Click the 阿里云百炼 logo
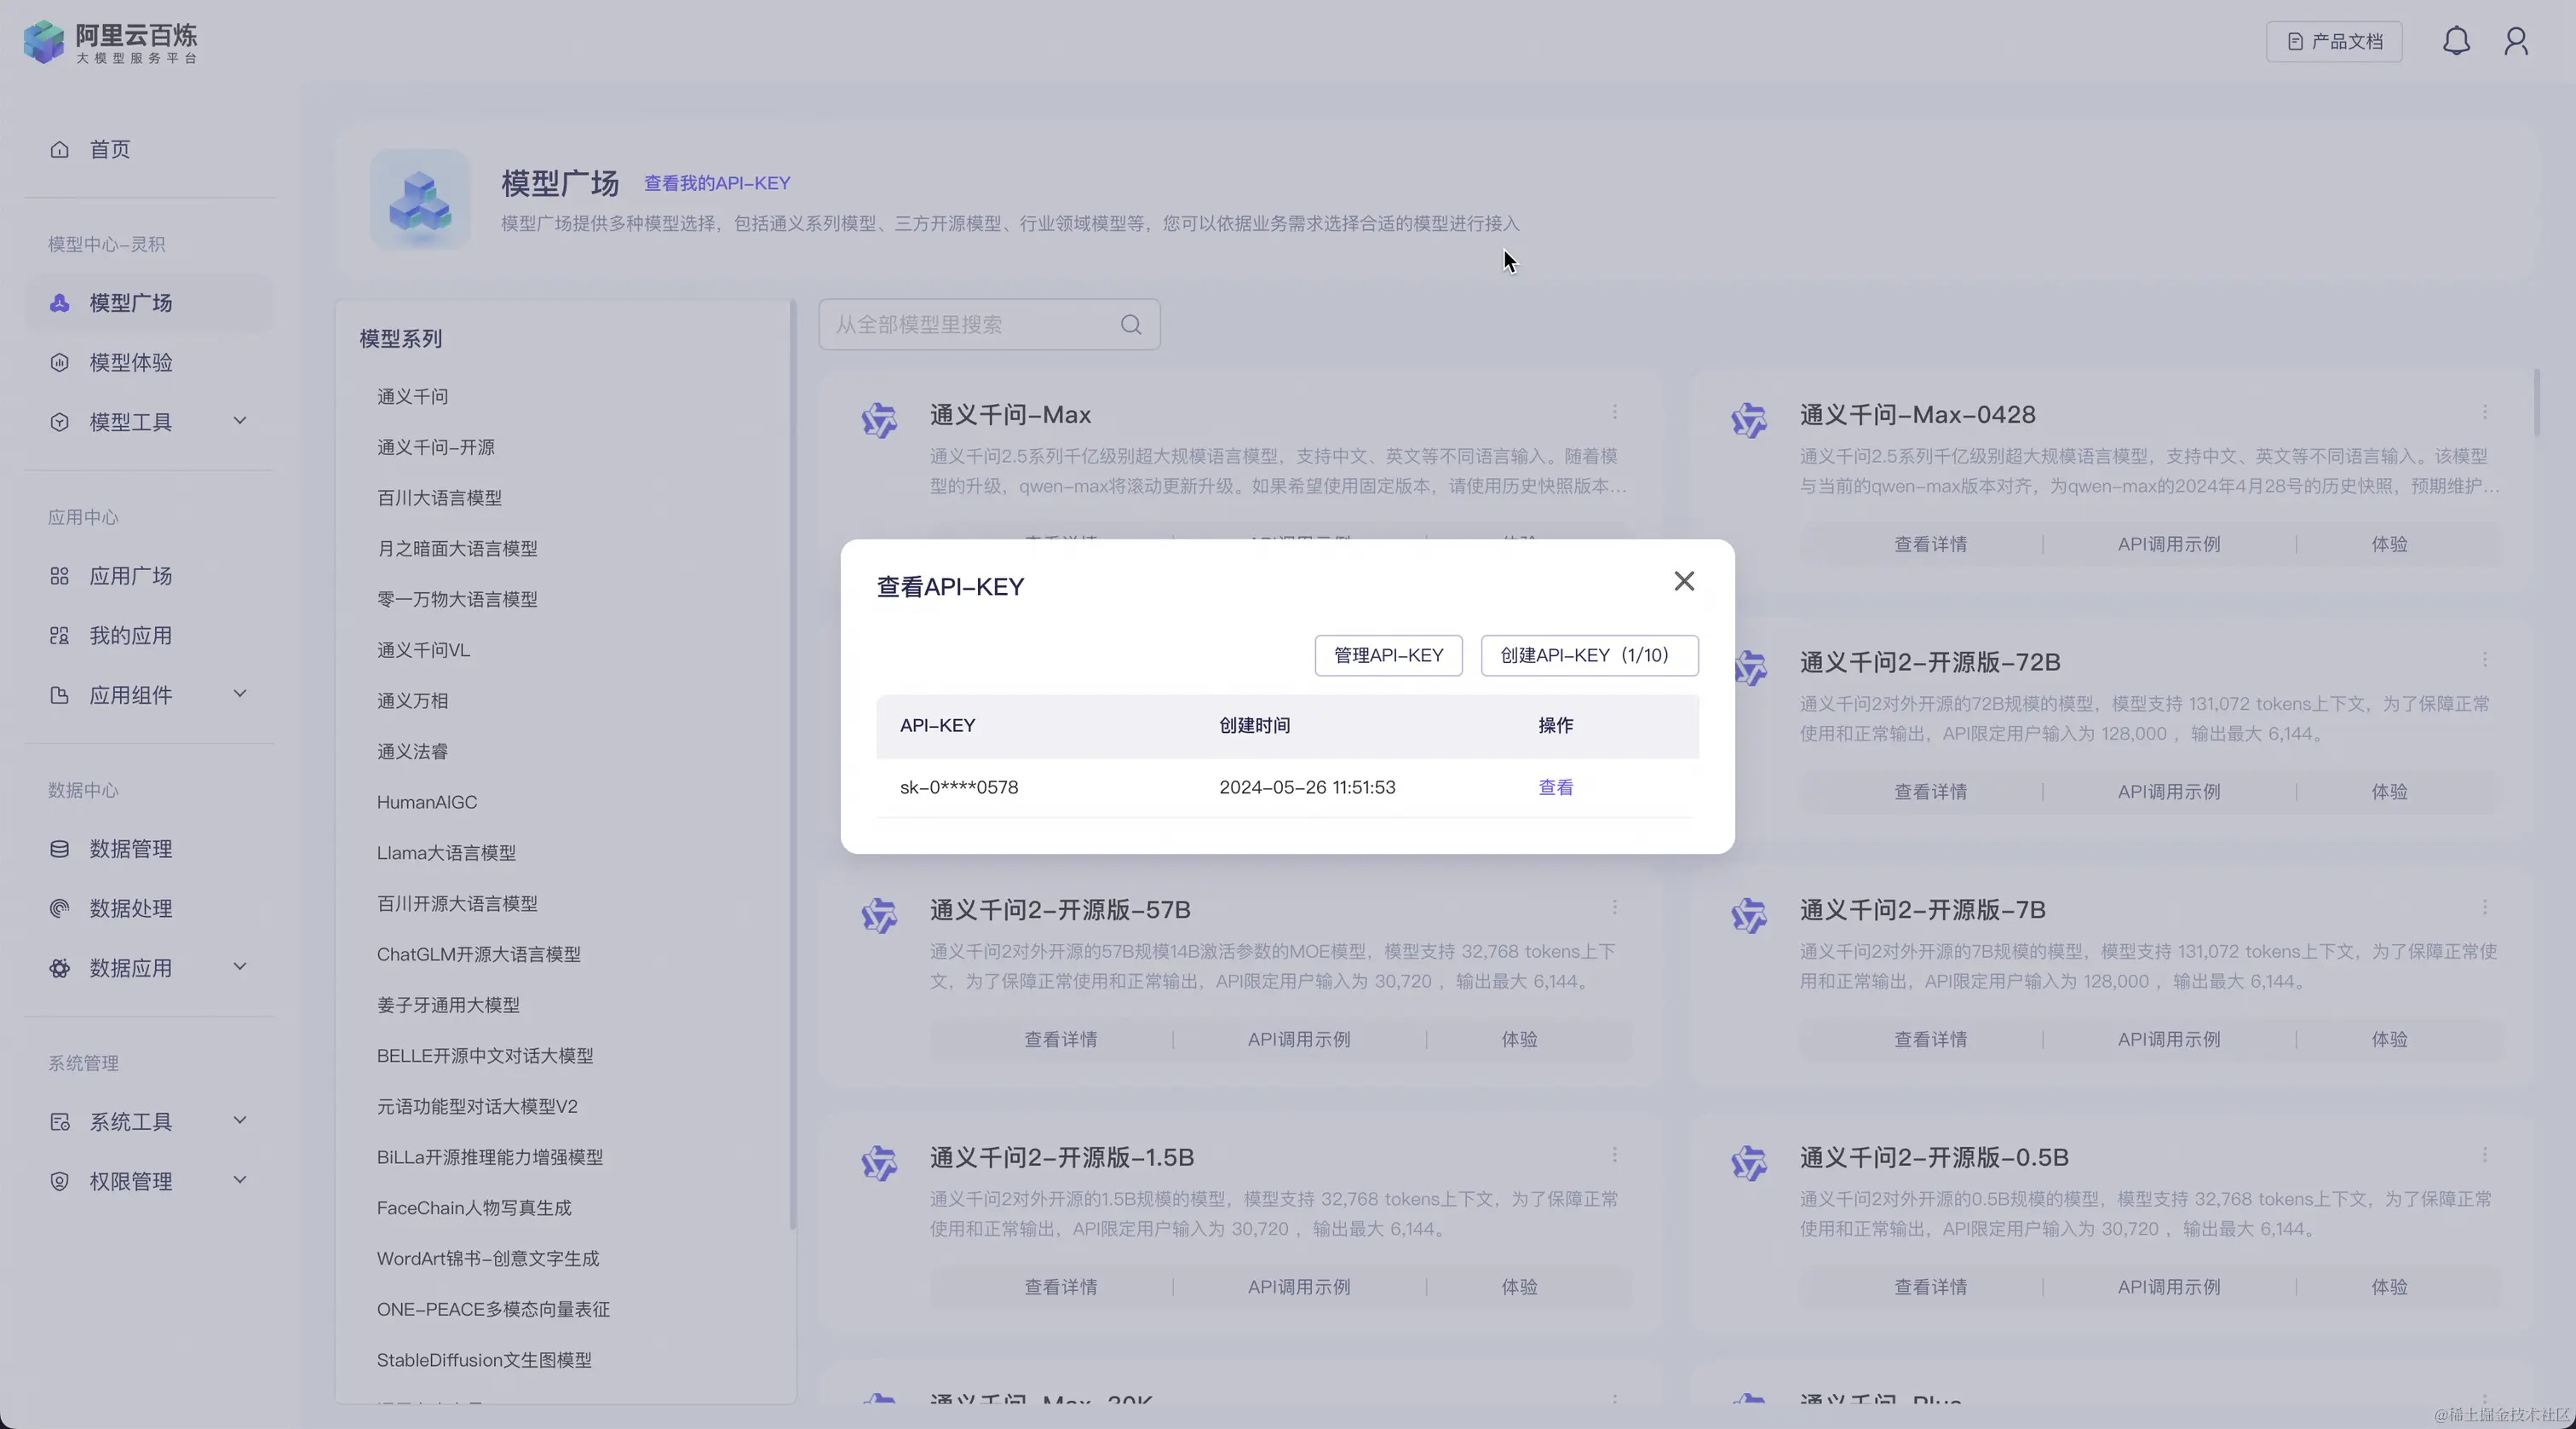 pos(110,42)
